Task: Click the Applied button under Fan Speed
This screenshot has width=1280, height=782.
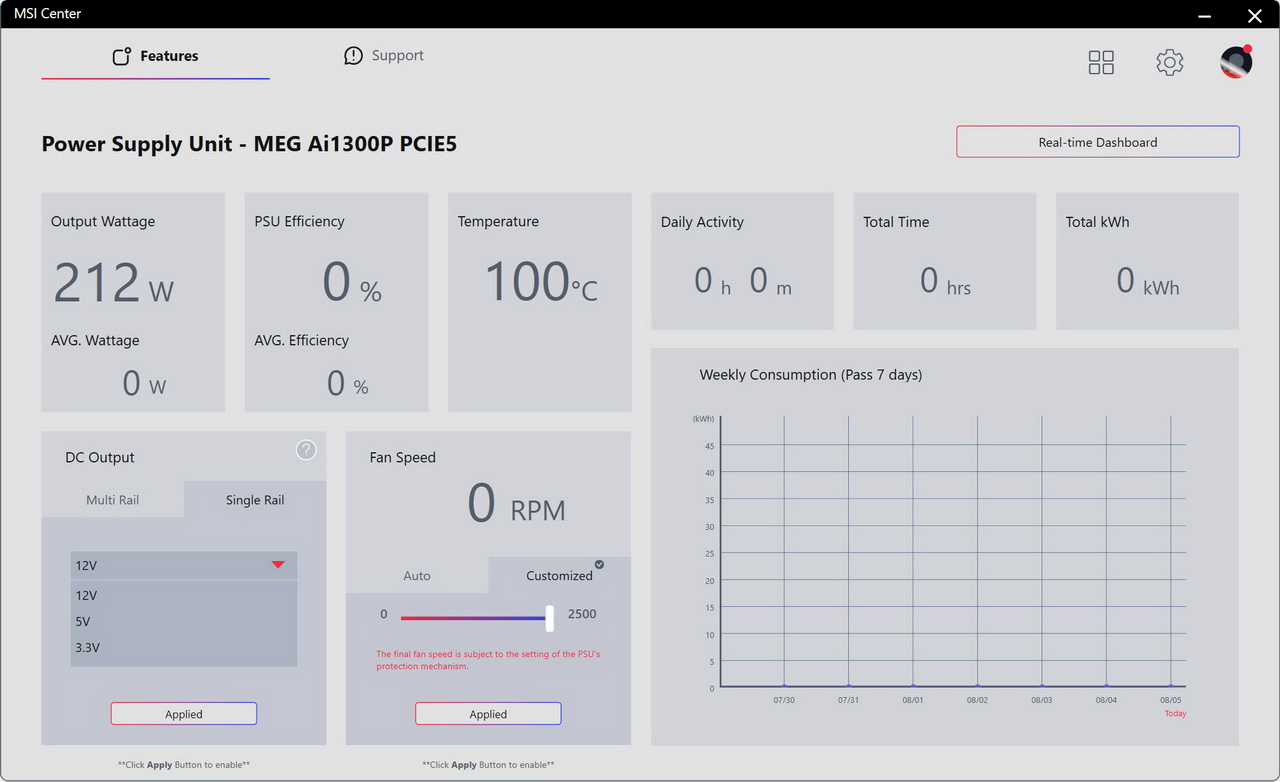Action: 488,714
